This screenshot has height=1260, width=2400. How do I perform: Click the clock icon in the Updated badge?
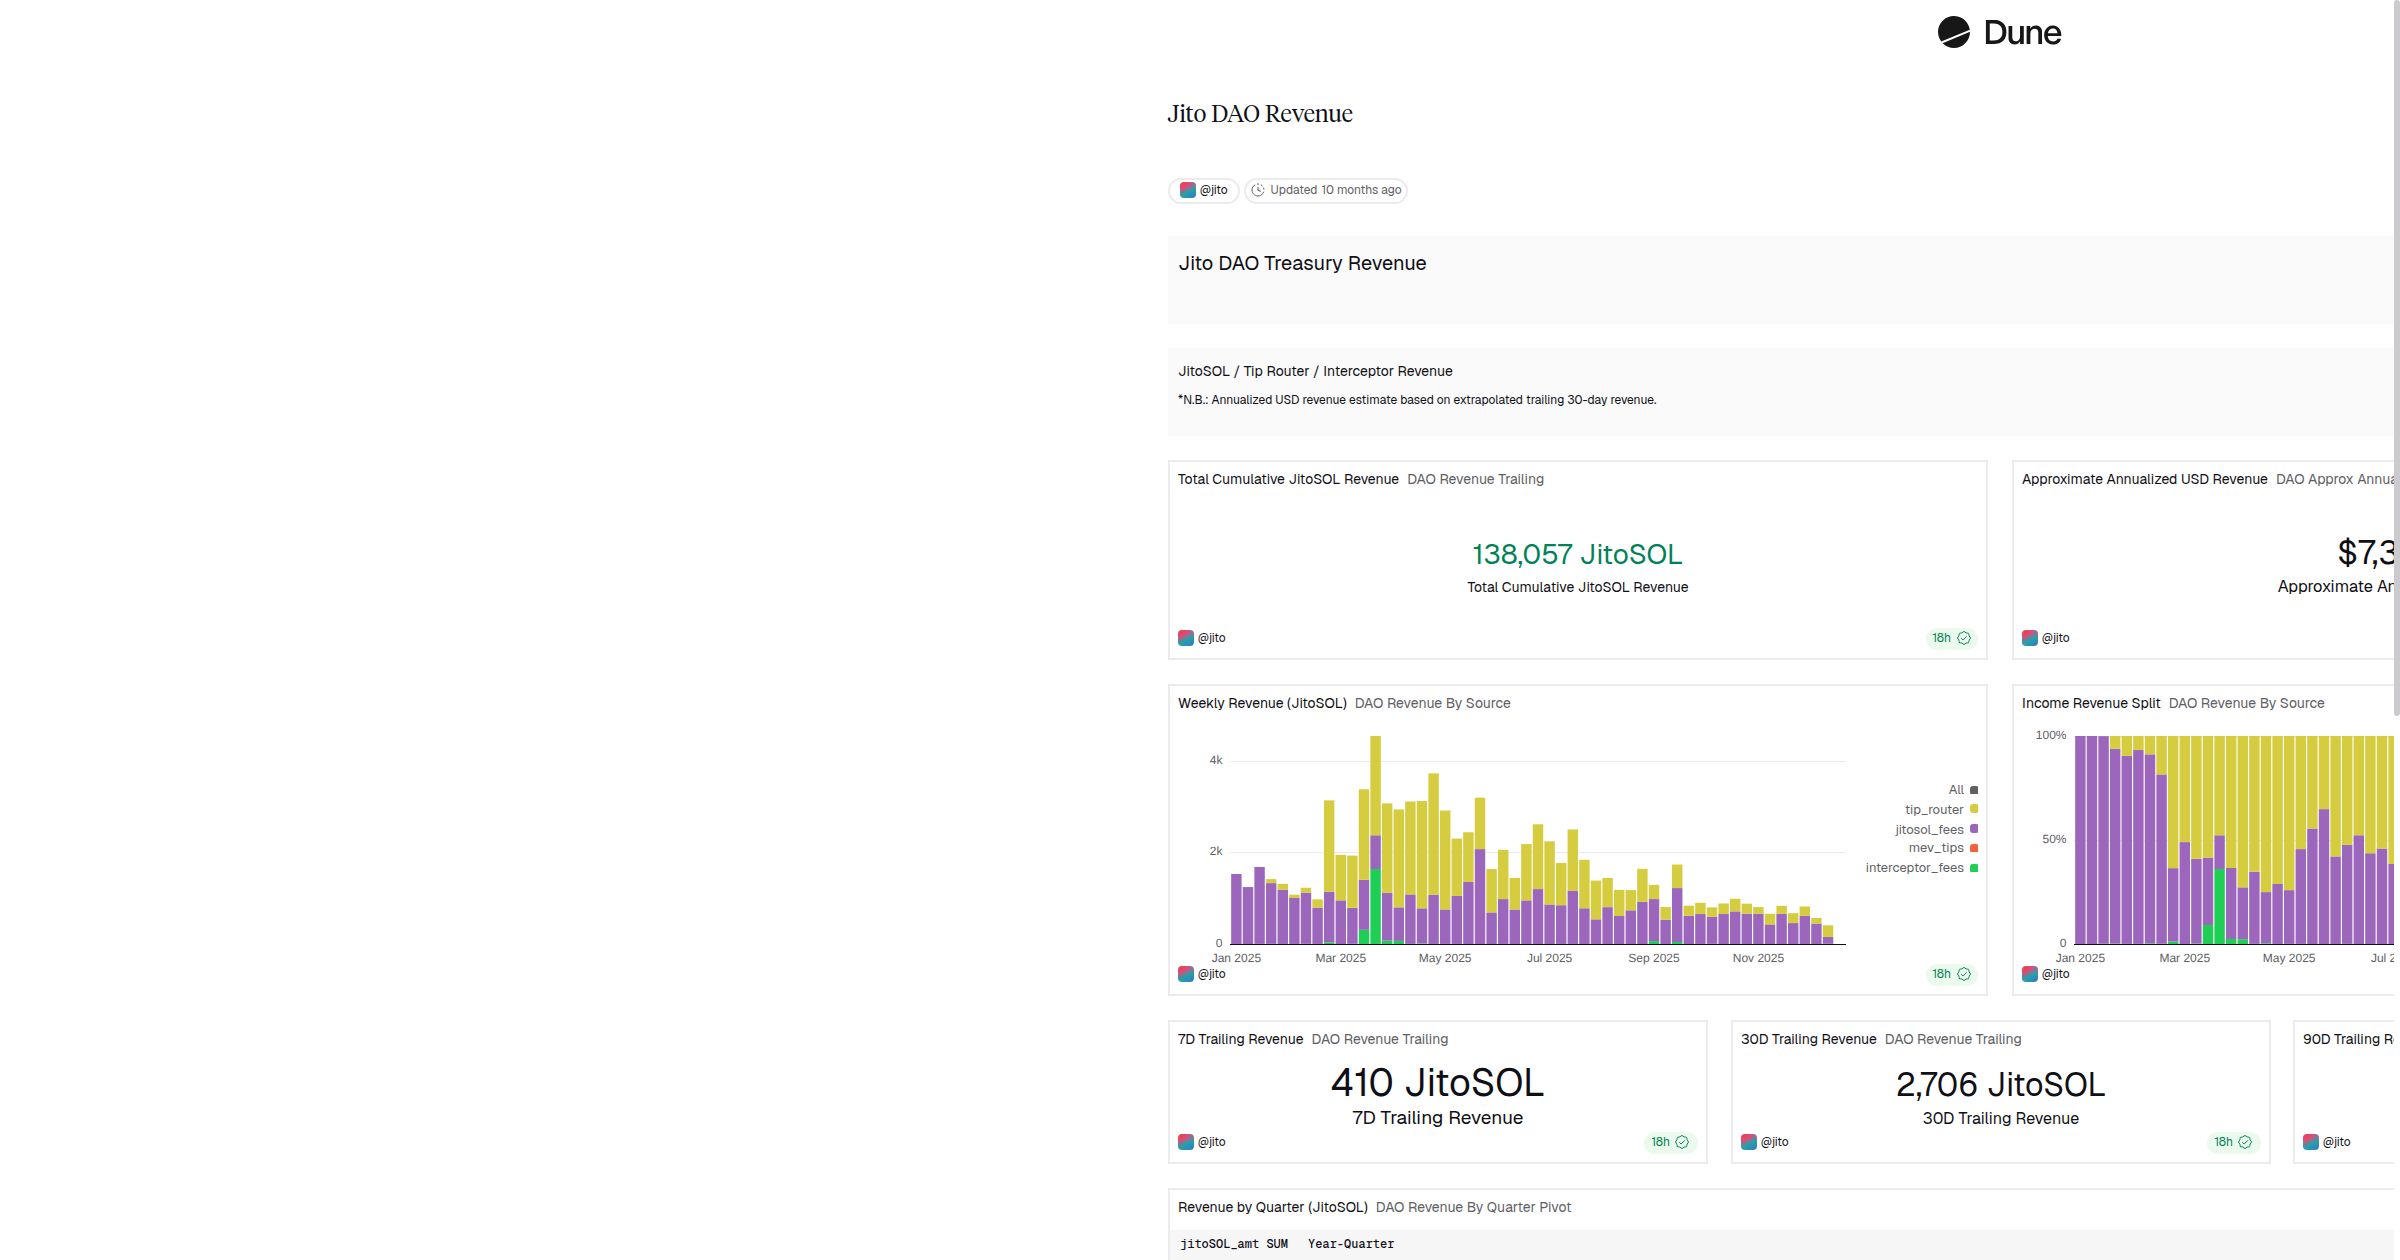(1258, 190)
